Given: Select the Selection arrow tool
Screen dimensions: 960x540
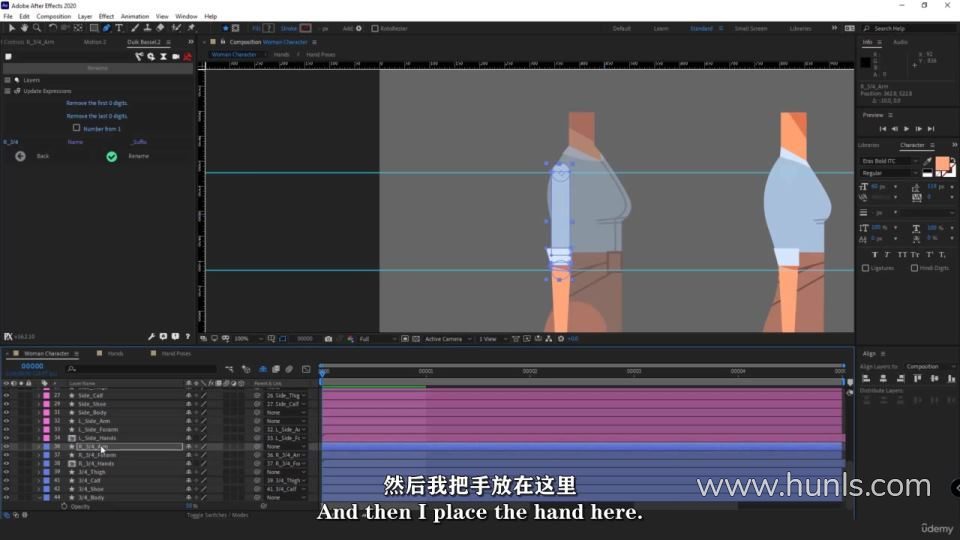Looking at the screenshot, I should (x=12, y=28).
